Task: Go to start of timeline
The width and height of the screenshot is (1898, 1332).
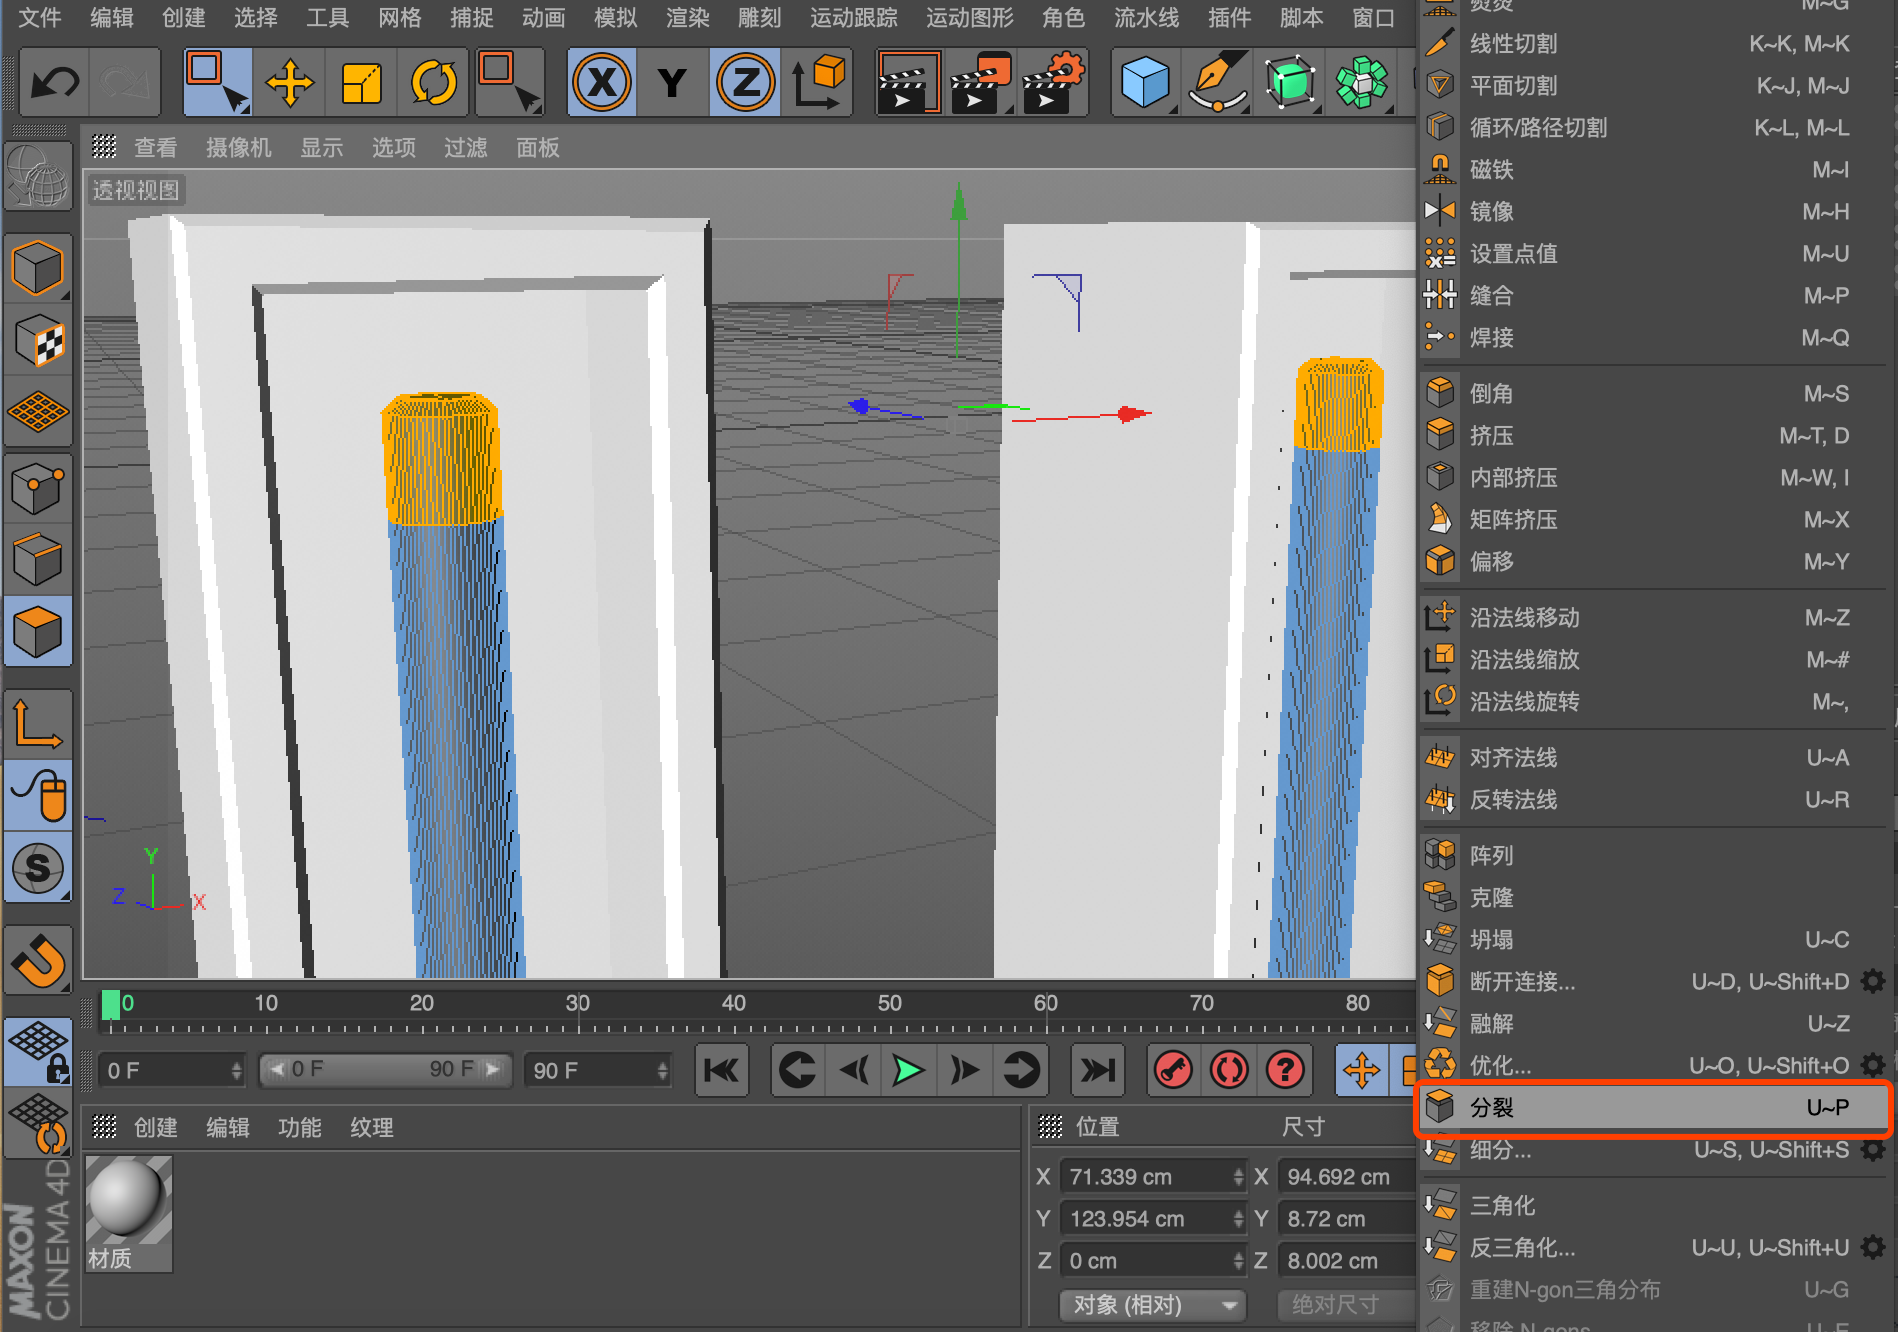Action: pyautogui.click(x=721, y=1071)
